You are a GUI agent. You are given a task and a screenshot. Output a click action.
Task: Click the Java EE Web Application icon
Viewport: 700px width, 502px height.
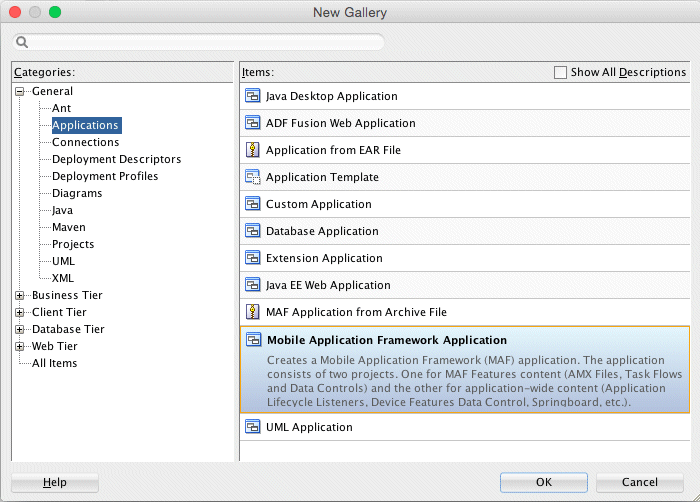click(253, 286)
